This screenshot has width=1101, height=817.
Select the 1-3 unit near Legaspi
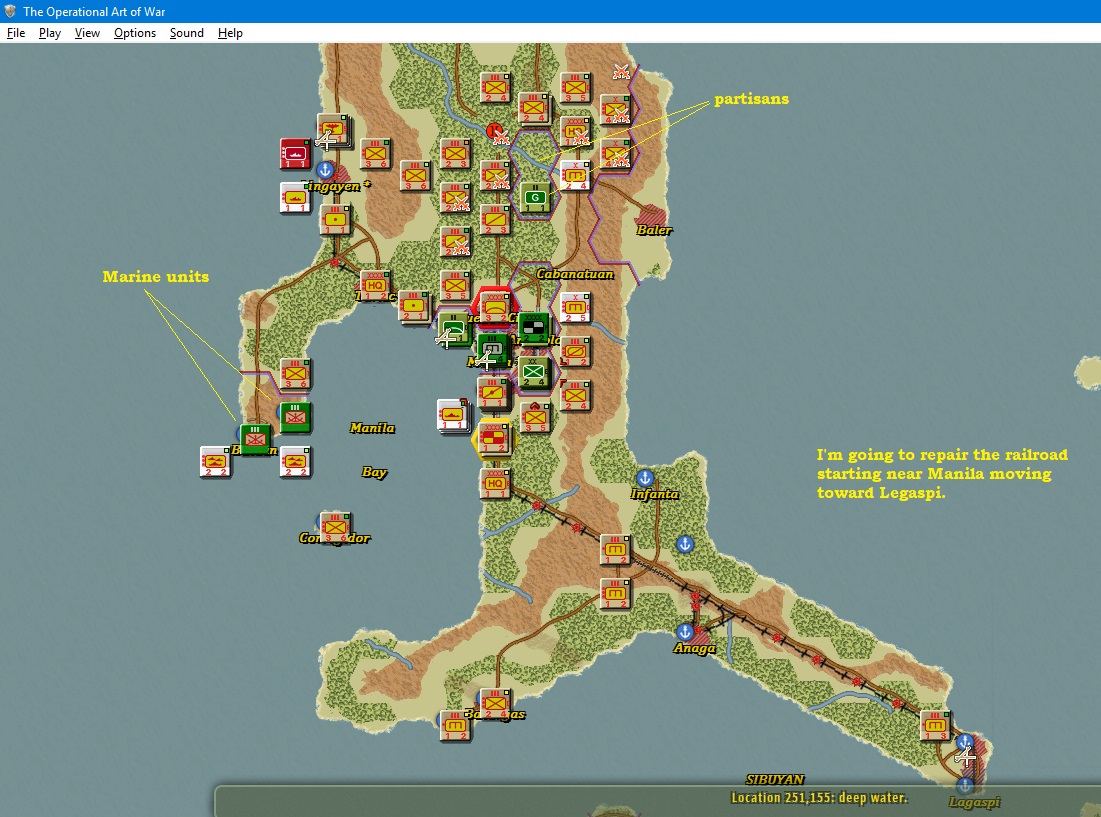pyautogui.click(x=935, y=725)
